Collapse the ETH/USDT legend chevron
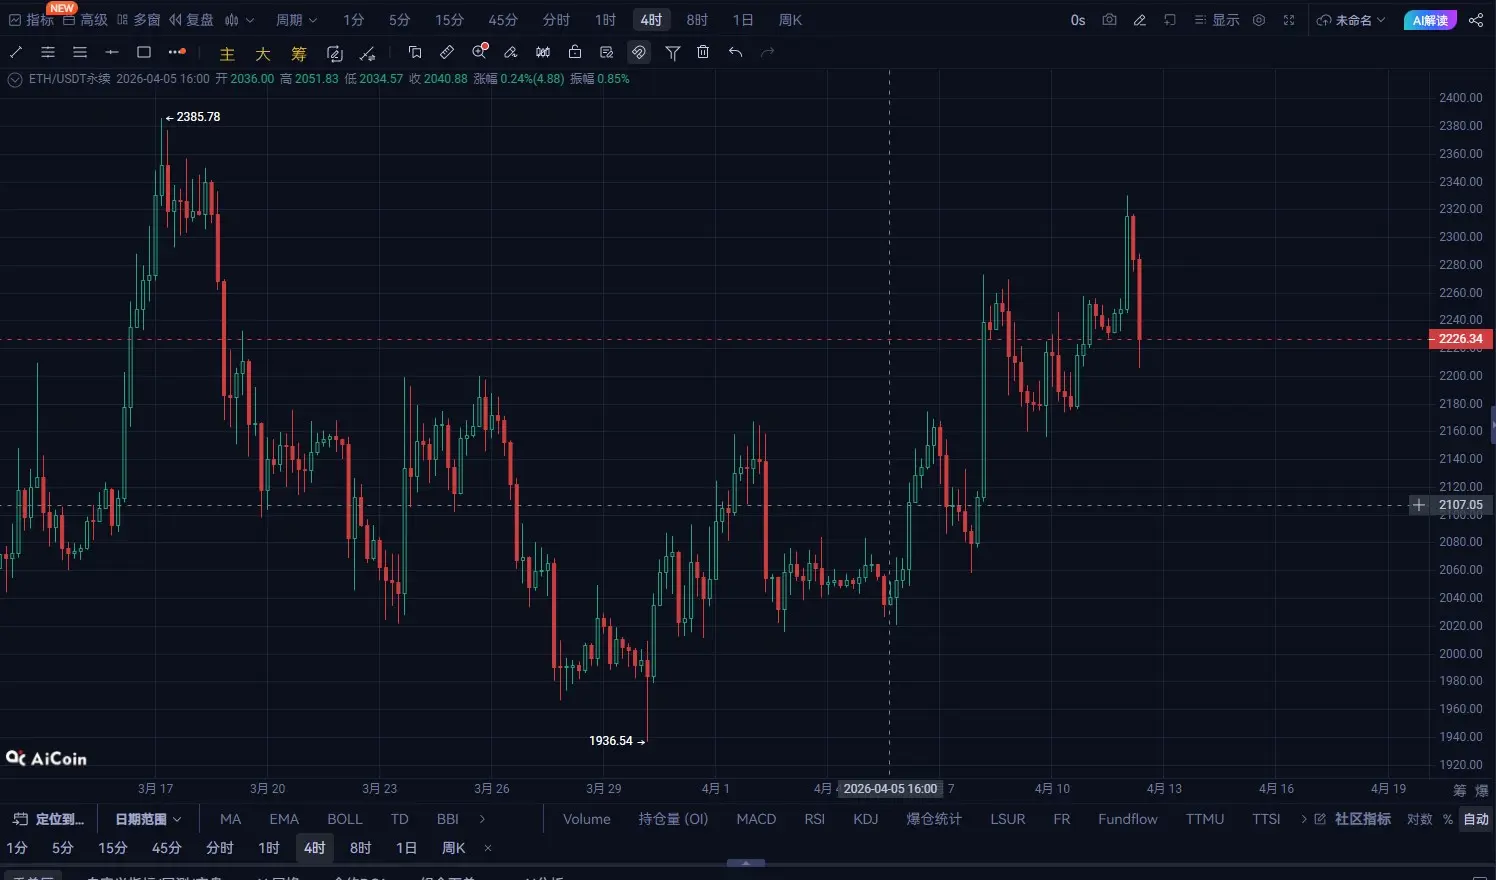Image resolution: width=1496 pixels, height=880 pixels. [15, 80]
